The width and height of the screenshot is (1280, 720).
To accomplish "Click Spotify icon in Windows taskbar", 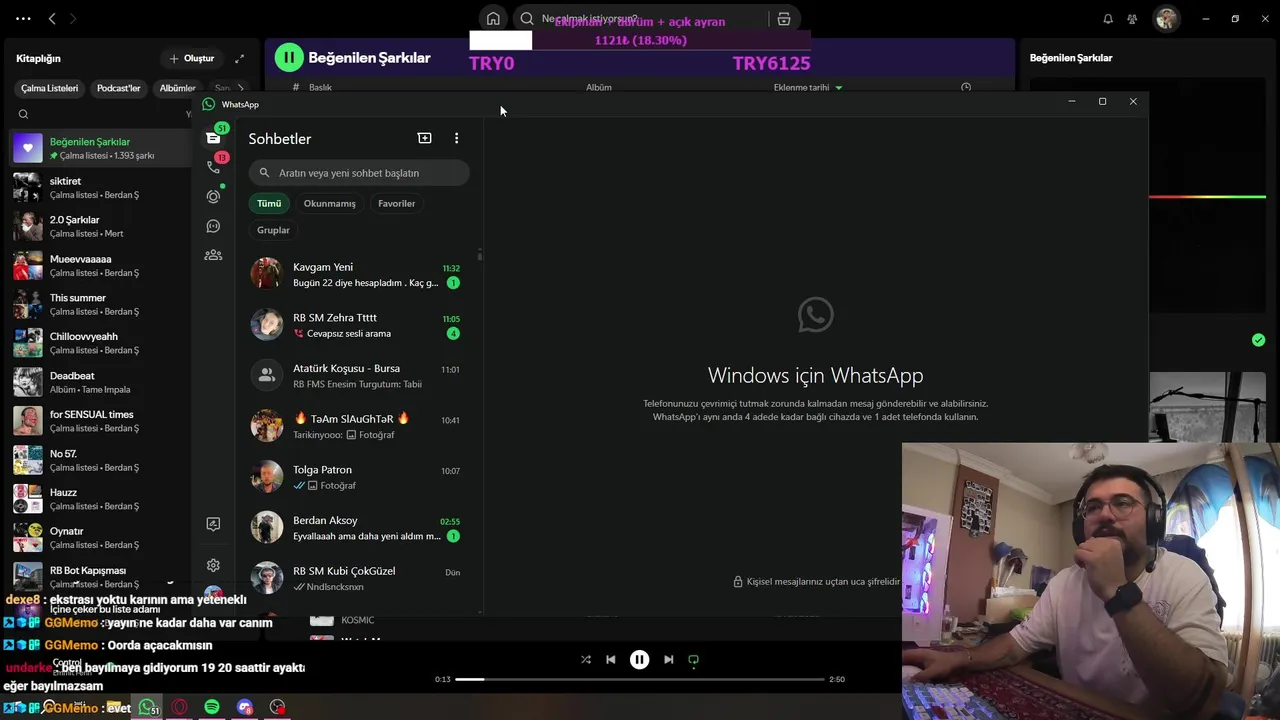I will point(212,707).
